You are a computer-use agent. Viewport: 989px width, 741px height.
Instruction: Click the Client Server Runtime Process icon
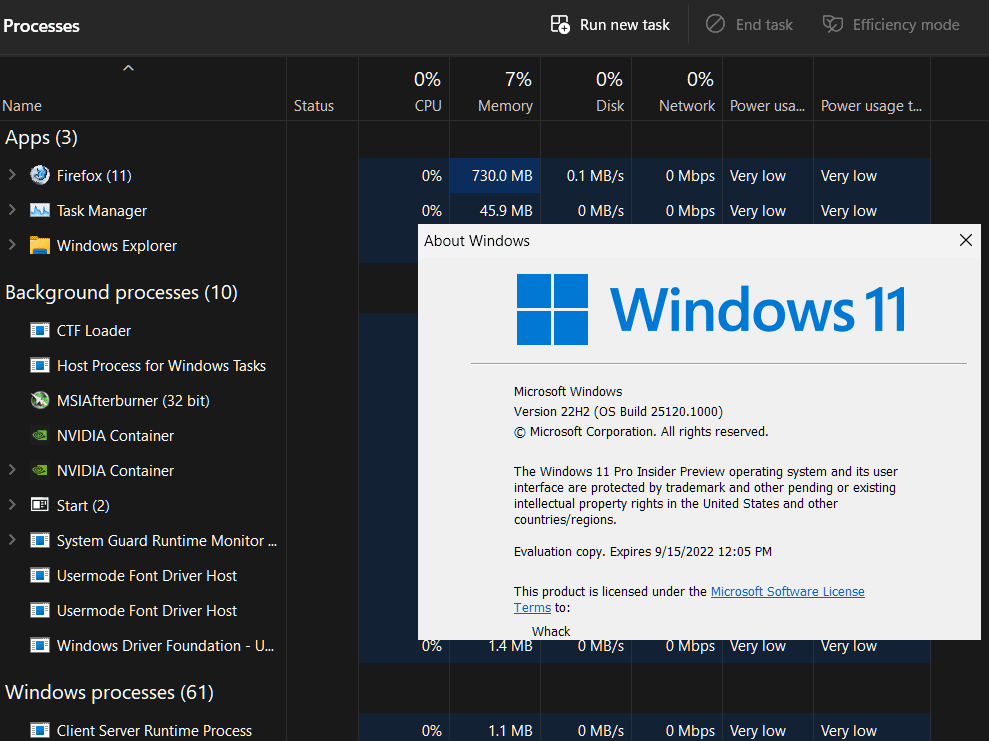(x=40, y=730)
